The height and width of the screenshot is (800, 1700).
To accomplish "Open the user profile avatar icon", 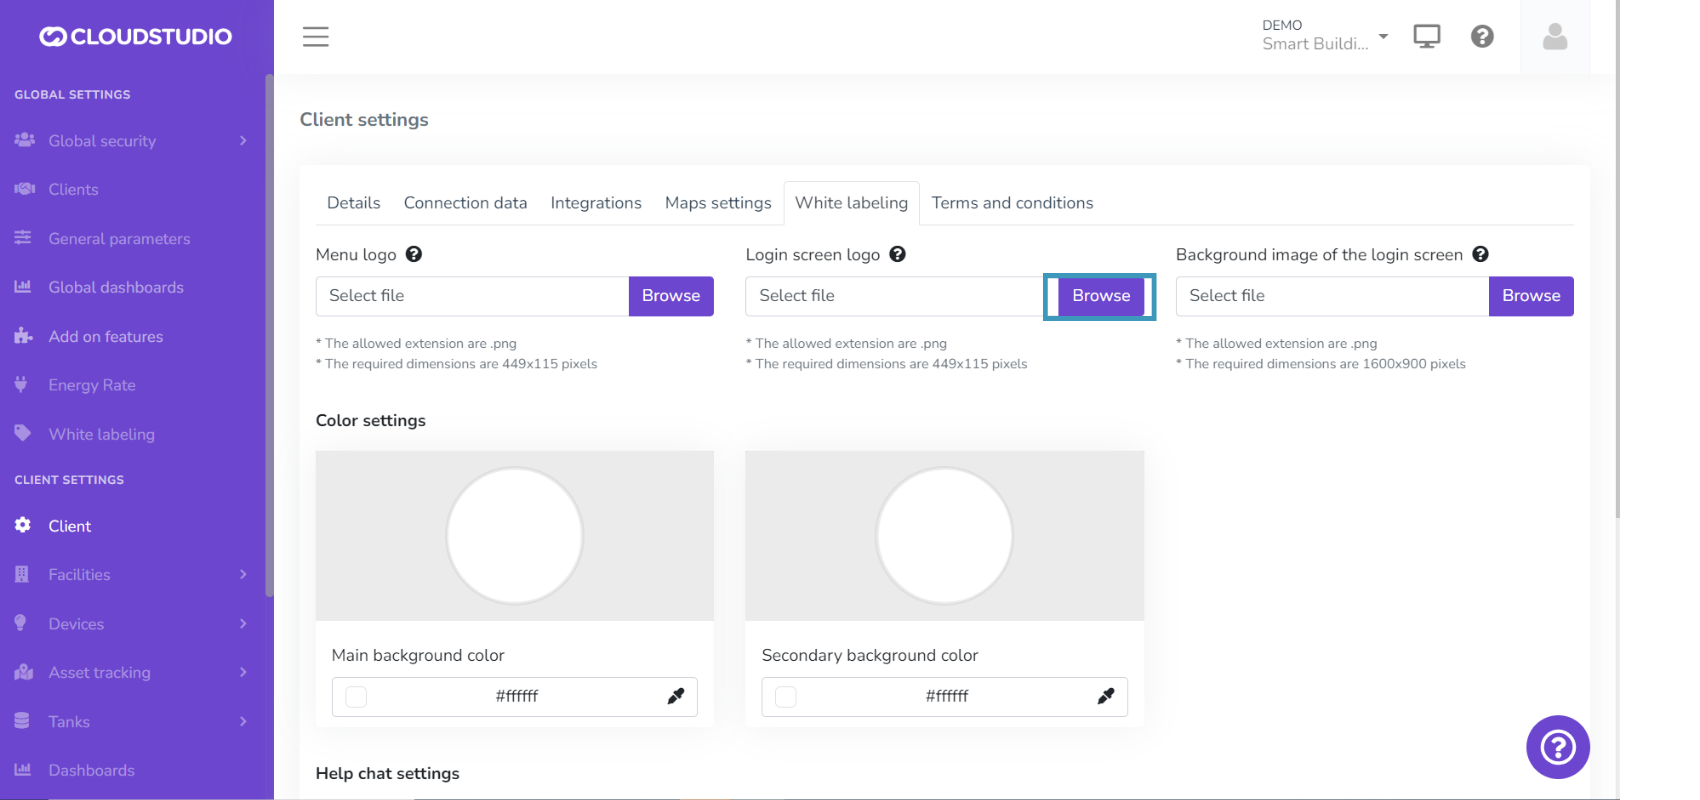I will coord(1554,37).
